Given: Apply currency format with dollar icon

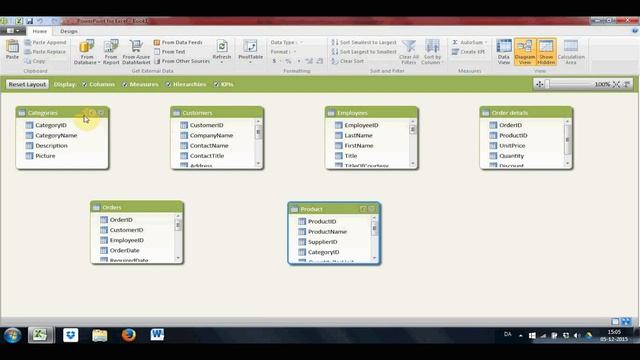Looking at the screenshot, I should pos(274,61).
